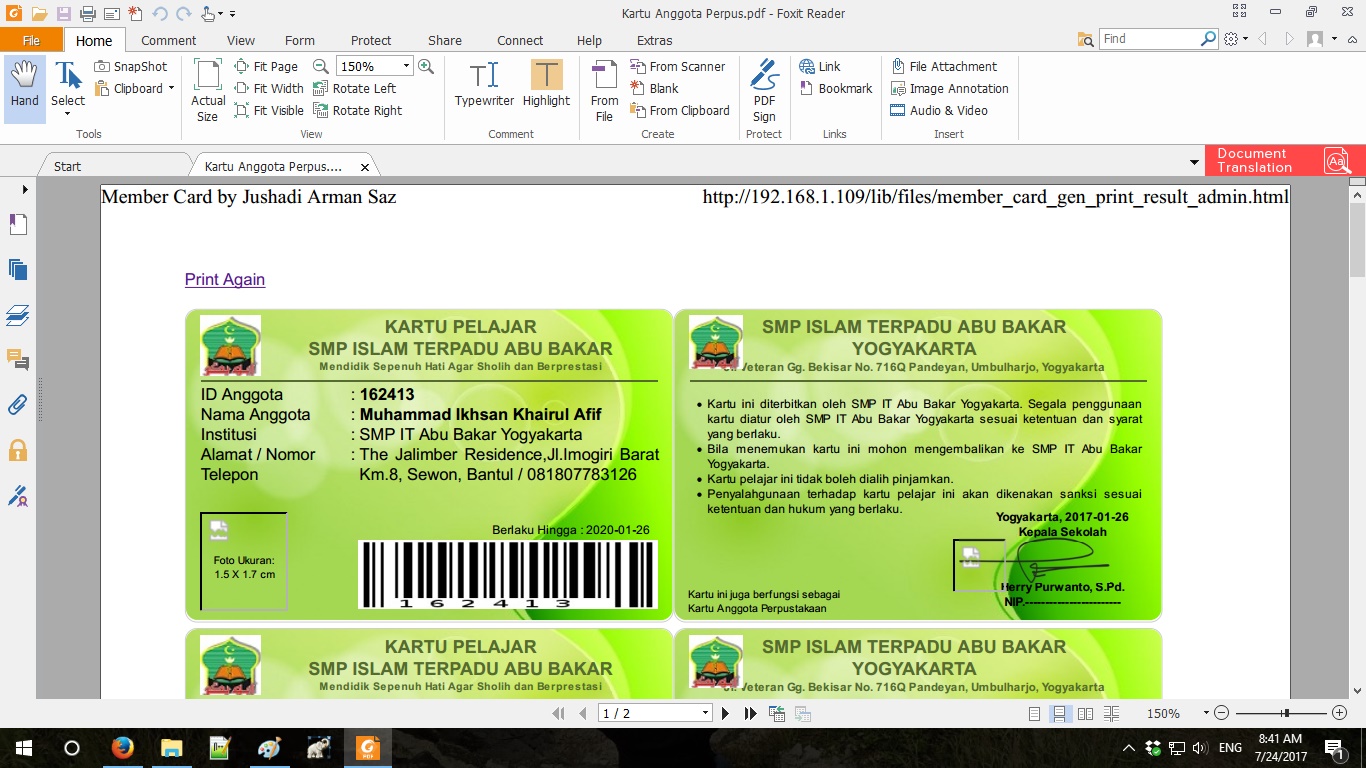
Task: Open the Attachments paperclip panel
Action: 18,404
